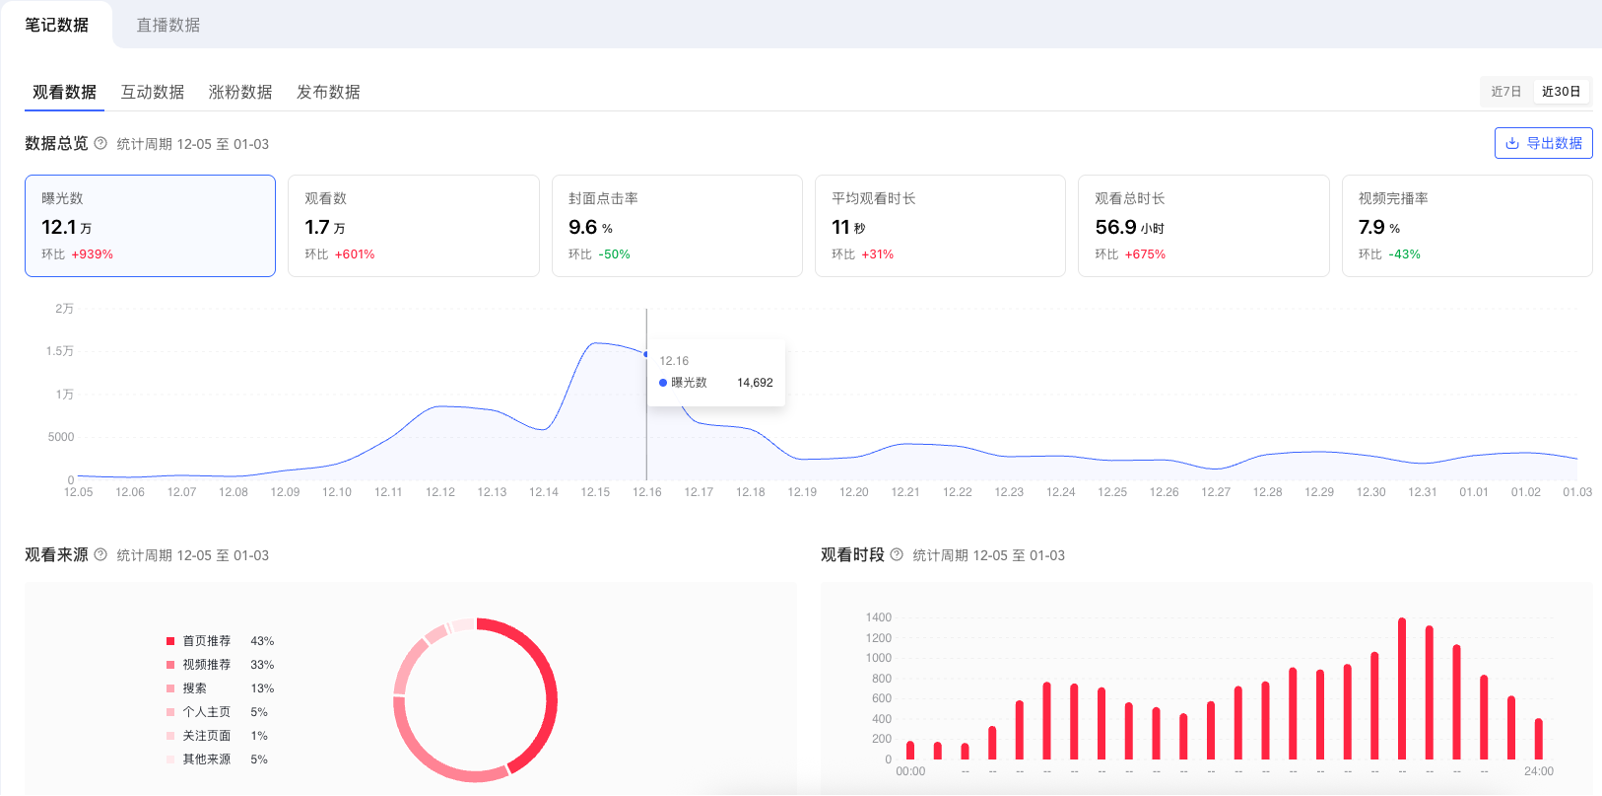Click the 其他来源 legend swatch
The image size is (1602, 796).
(170, 760)
